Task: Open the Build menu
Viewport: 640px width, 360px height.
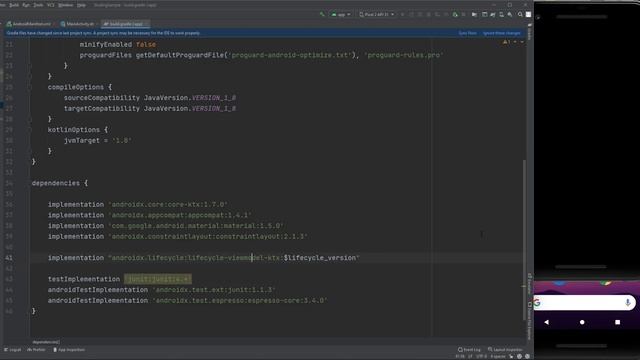Action: pyautogui.click(x=14, y=5)
